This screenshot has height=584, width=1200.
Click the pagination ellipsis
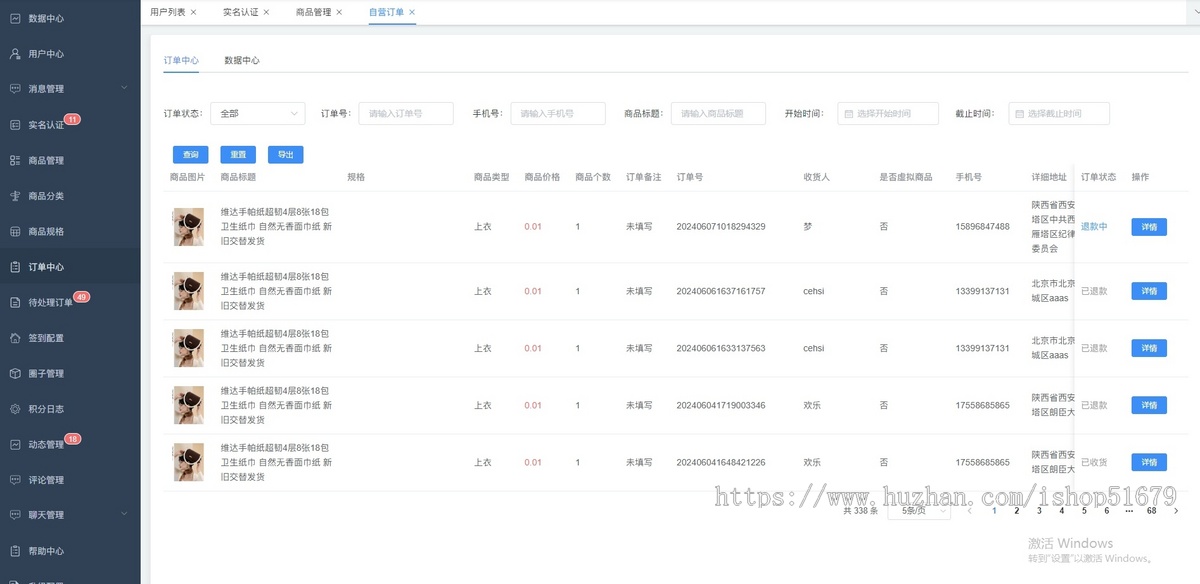pyautogui.click(x=1129, y=510)
